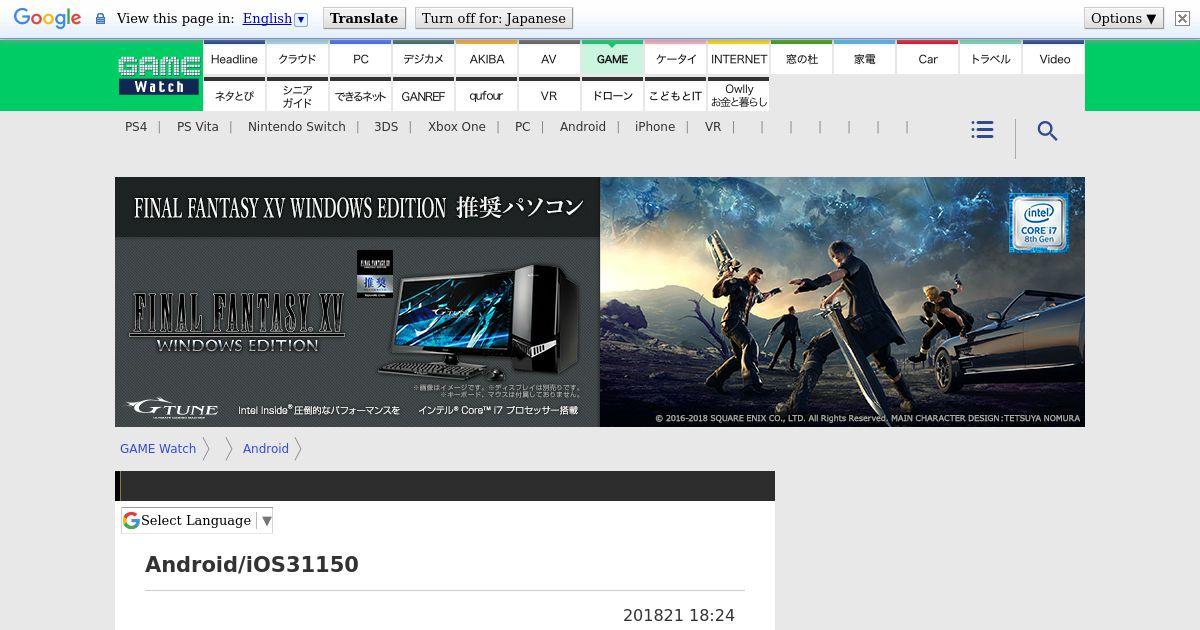Click the GAME Watch logo
Image resolution: width=1200 pixels, height=630 pixels.
pyautogui.click(x=159, y=75)
